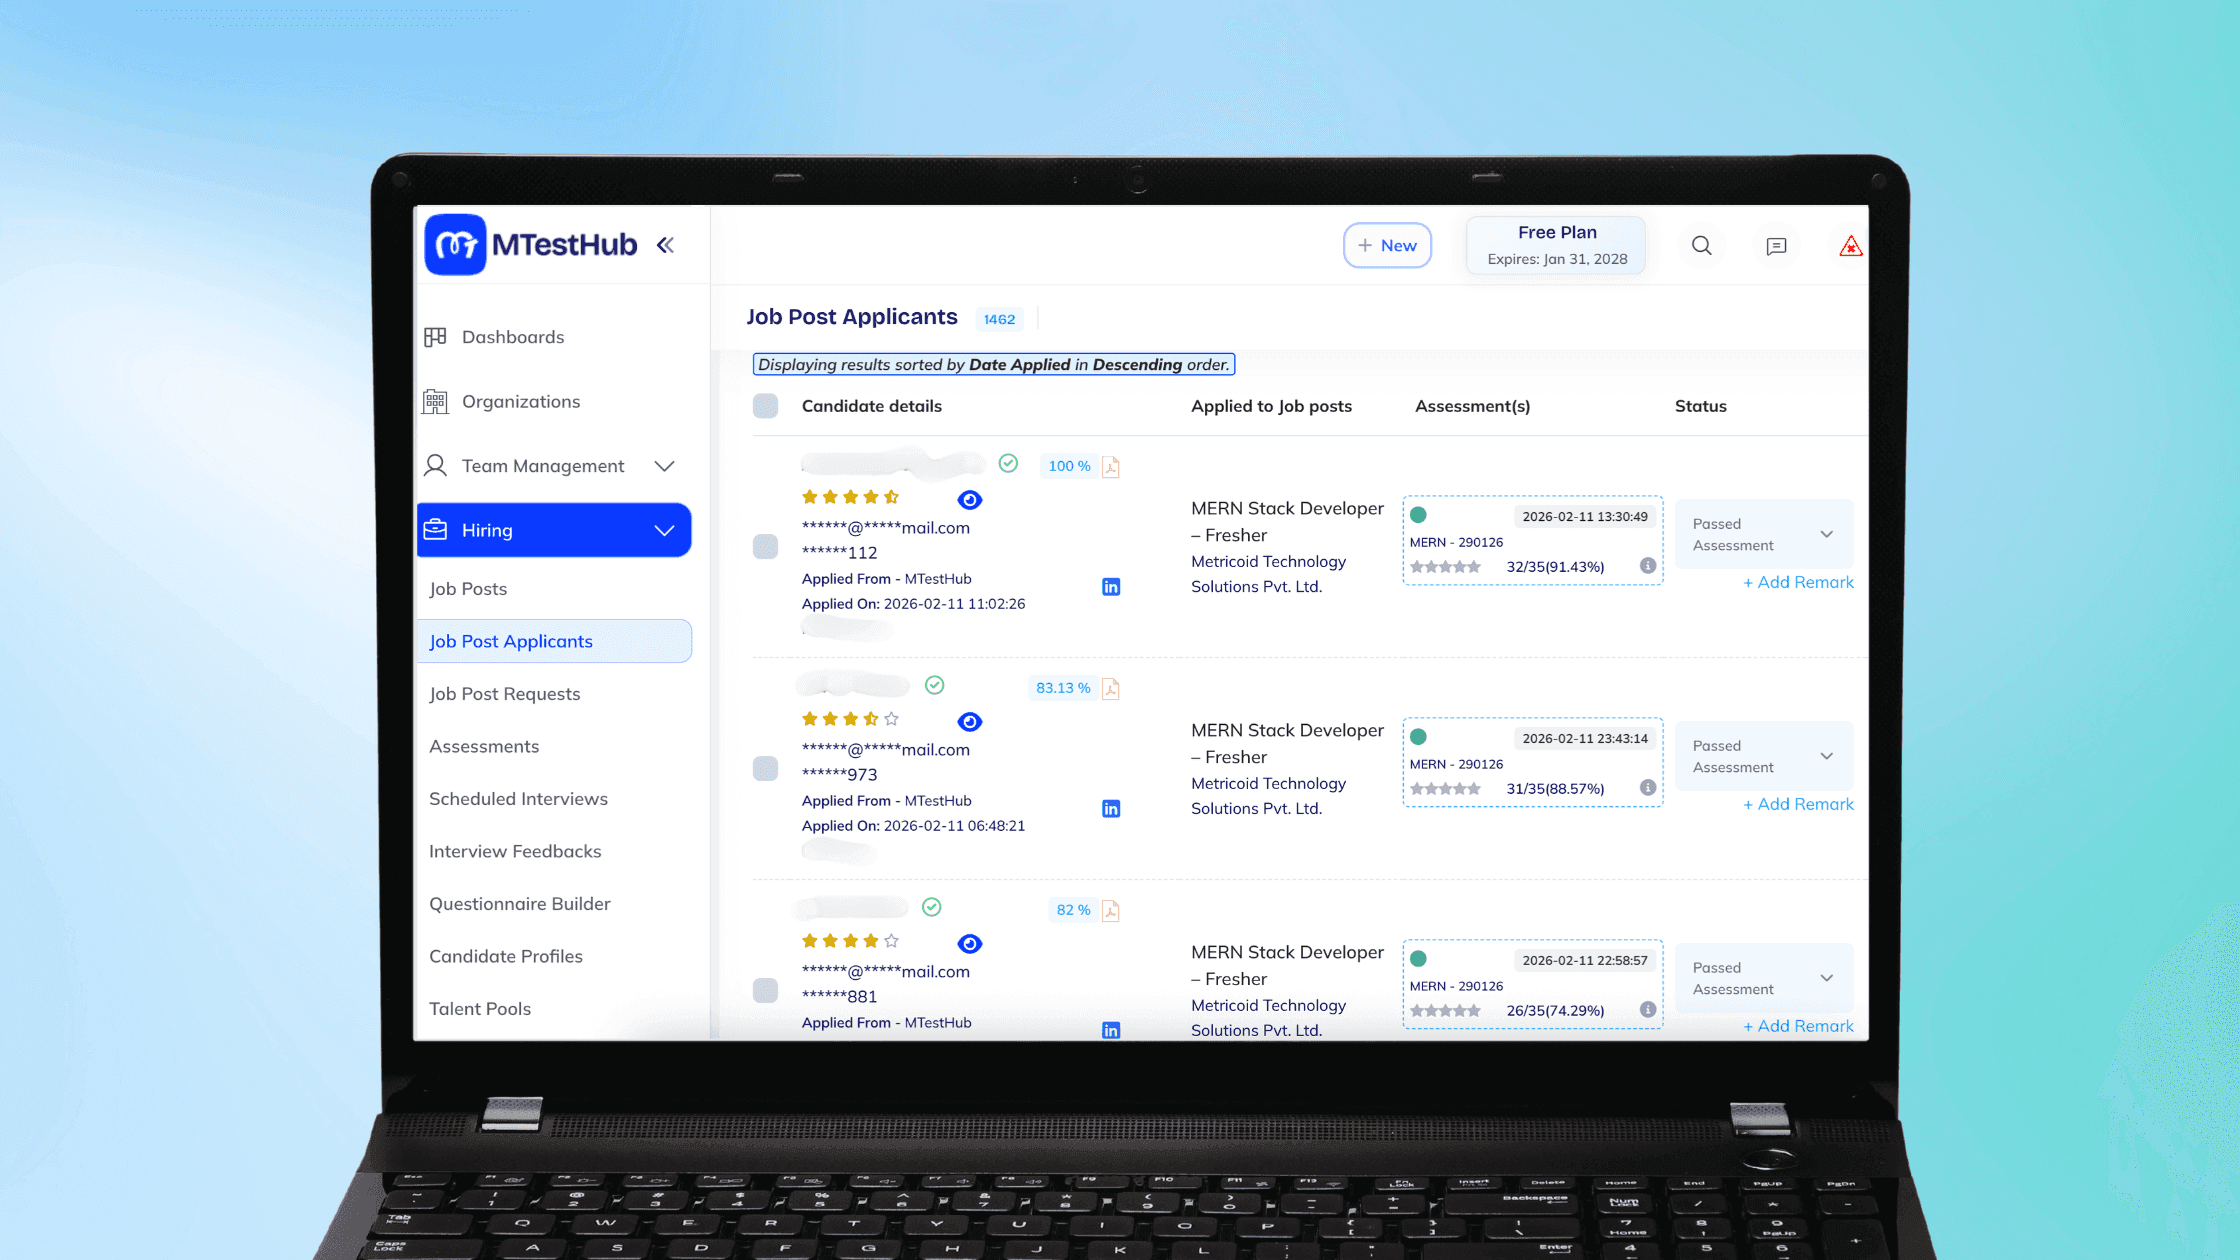Go to Scheduled Interviews menu item
This screenshot has height=1260, width=2240.
(518, 799)
